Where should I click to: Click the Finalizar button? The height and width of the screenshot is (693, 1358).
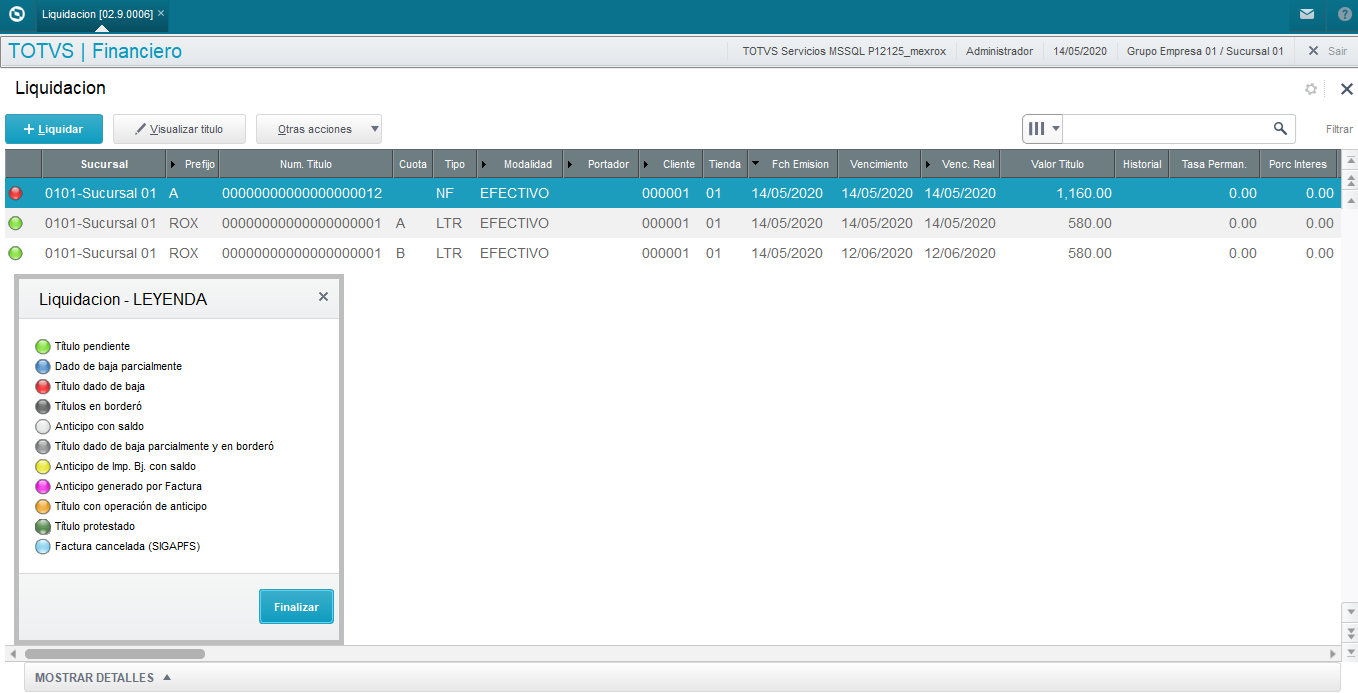click(x=296, y=607)
